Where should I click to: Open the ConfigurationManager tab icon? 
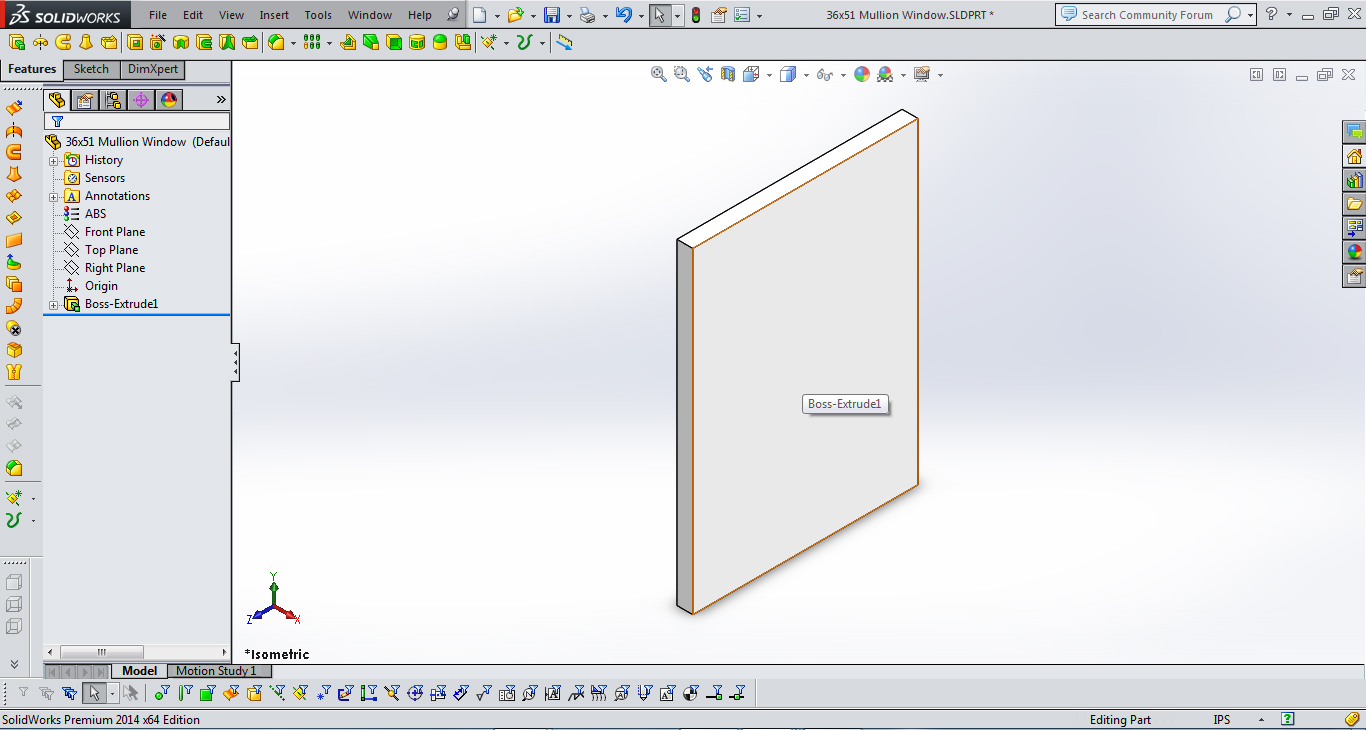[113, 100]
